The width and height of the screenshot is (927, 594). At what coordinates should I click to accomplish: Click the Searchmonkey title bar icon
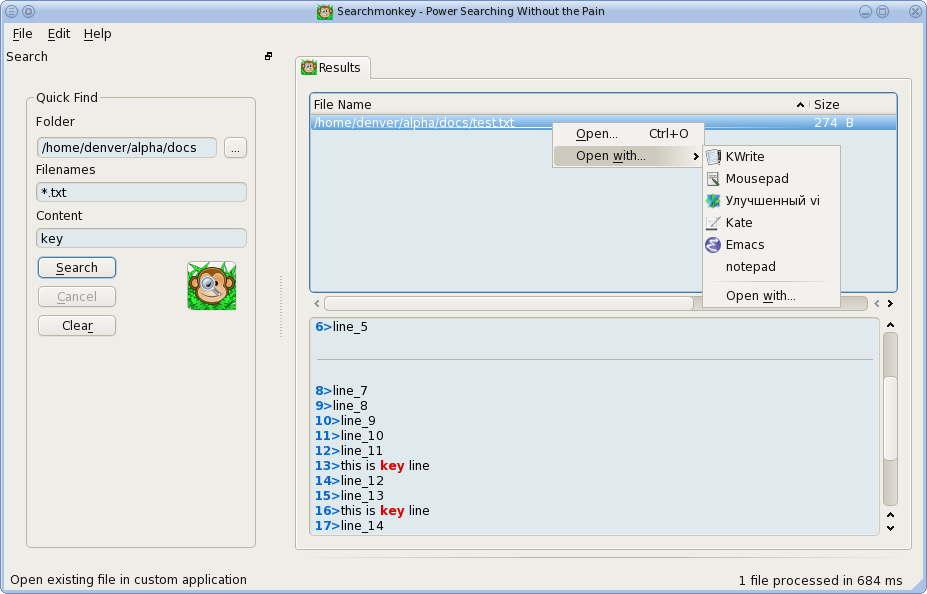point(325,11)
